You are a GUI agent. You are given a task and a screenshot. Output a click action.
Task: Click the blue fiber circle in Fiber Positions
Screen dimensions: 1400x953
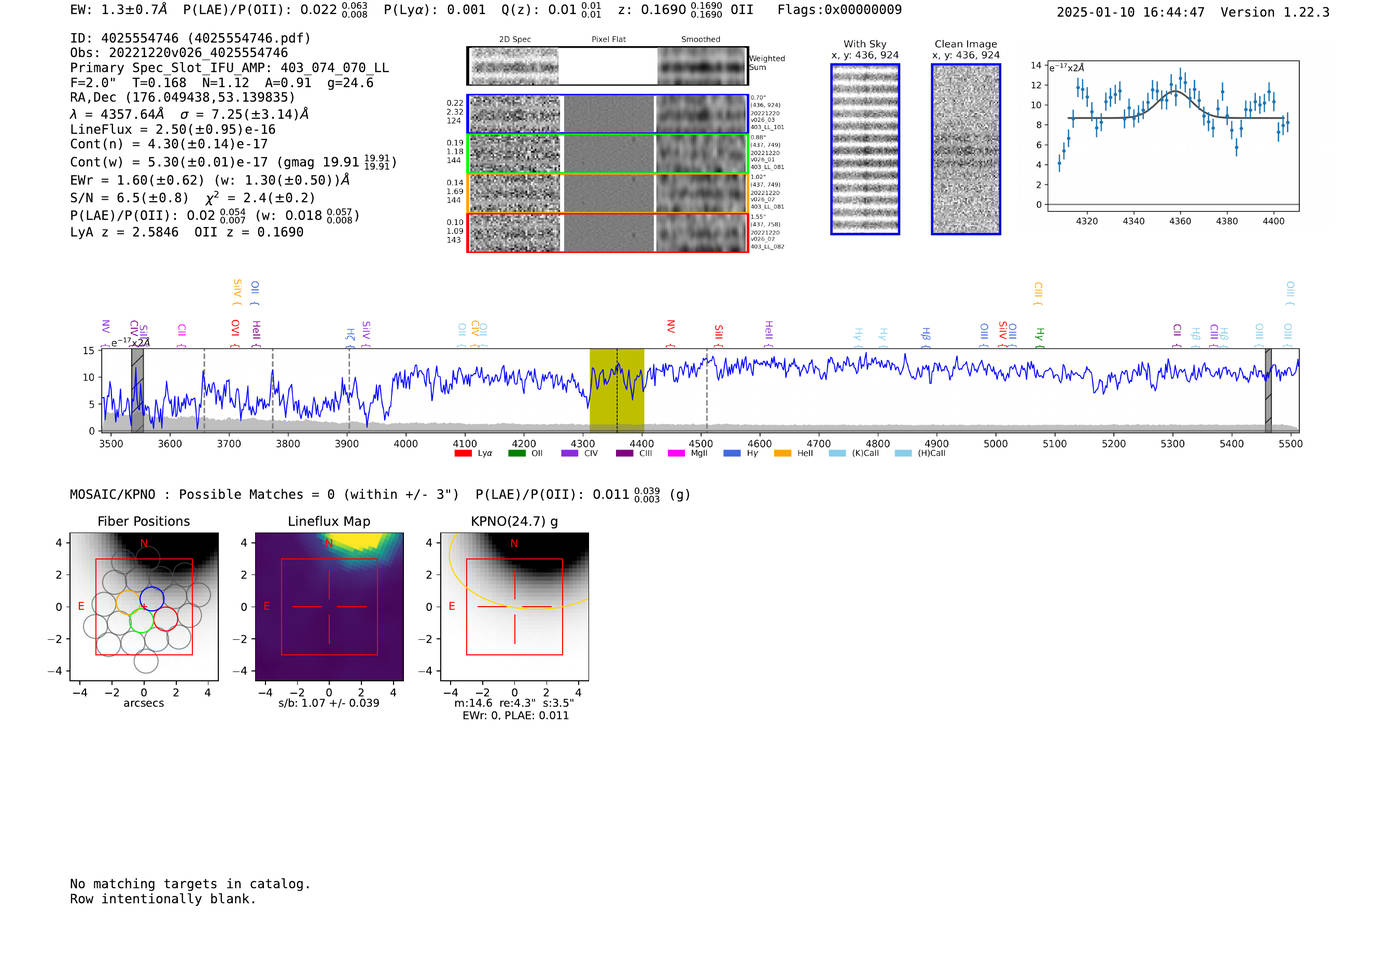[152, 599]
